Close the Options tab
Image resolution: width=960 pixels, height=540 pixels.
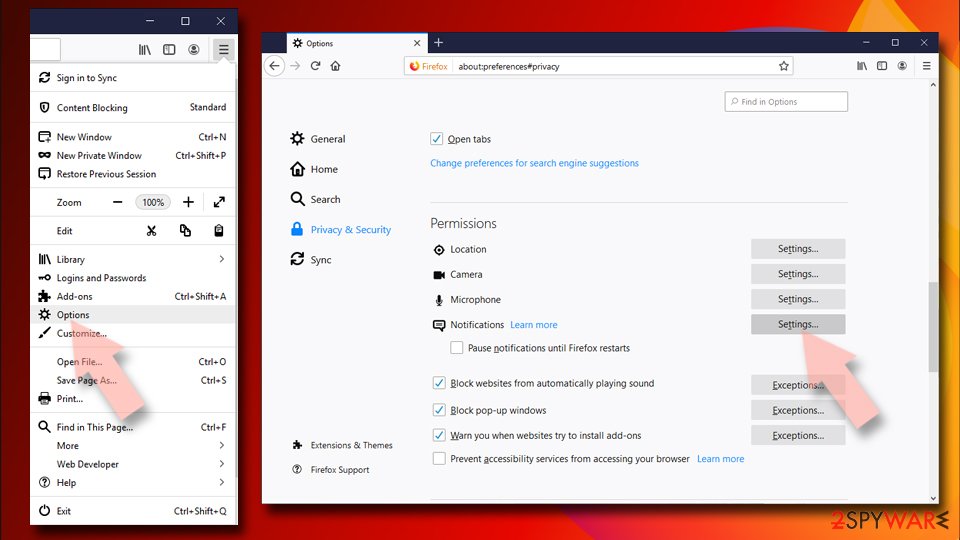417,43
